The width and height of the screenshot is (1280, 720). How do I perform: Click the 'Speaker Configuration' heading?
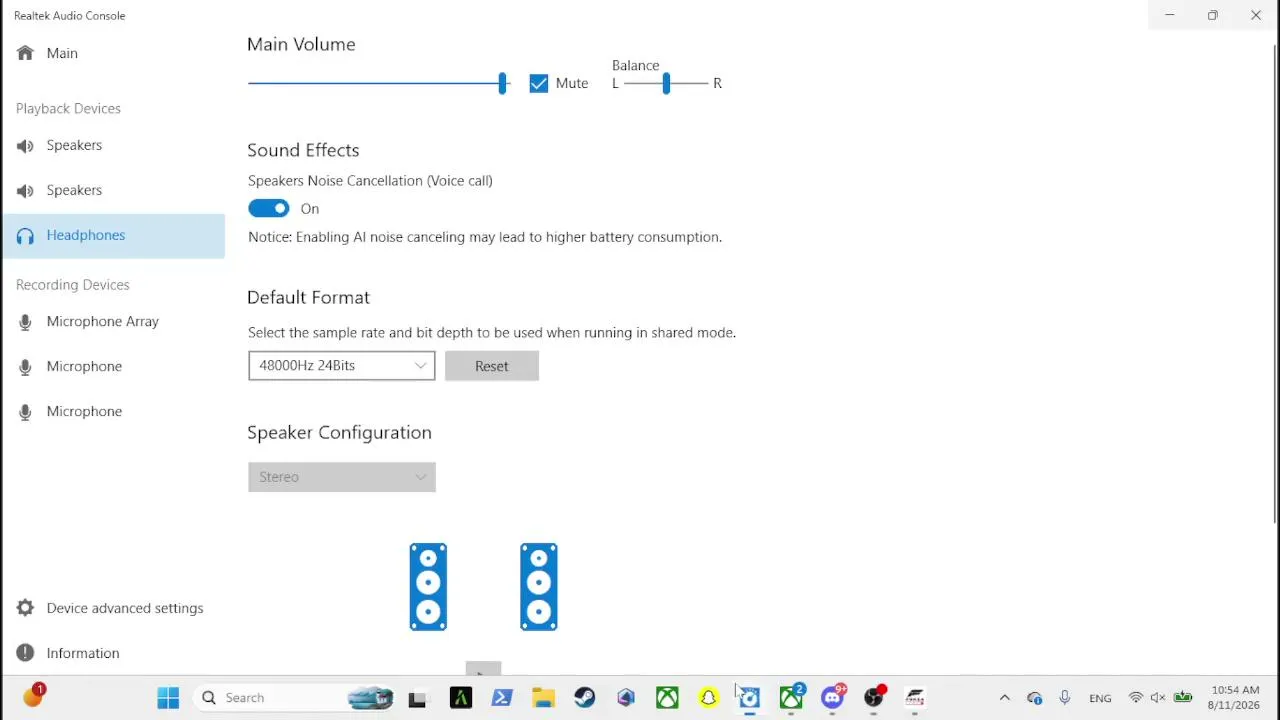[339, 432]
